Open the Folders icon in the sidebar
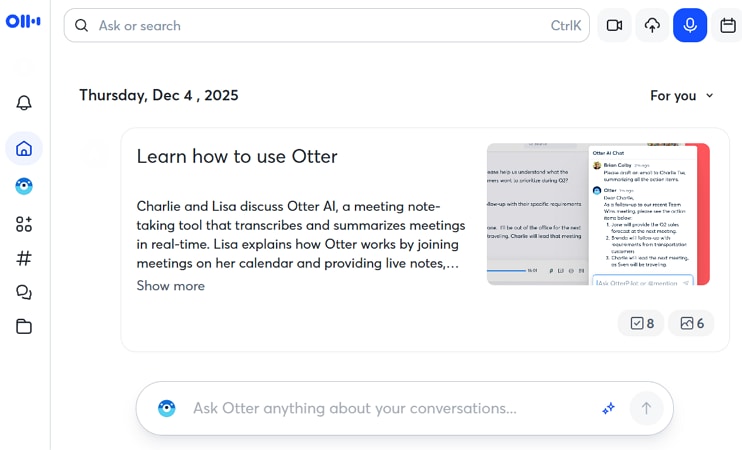742x450 pixels. [x=24, y=326]
